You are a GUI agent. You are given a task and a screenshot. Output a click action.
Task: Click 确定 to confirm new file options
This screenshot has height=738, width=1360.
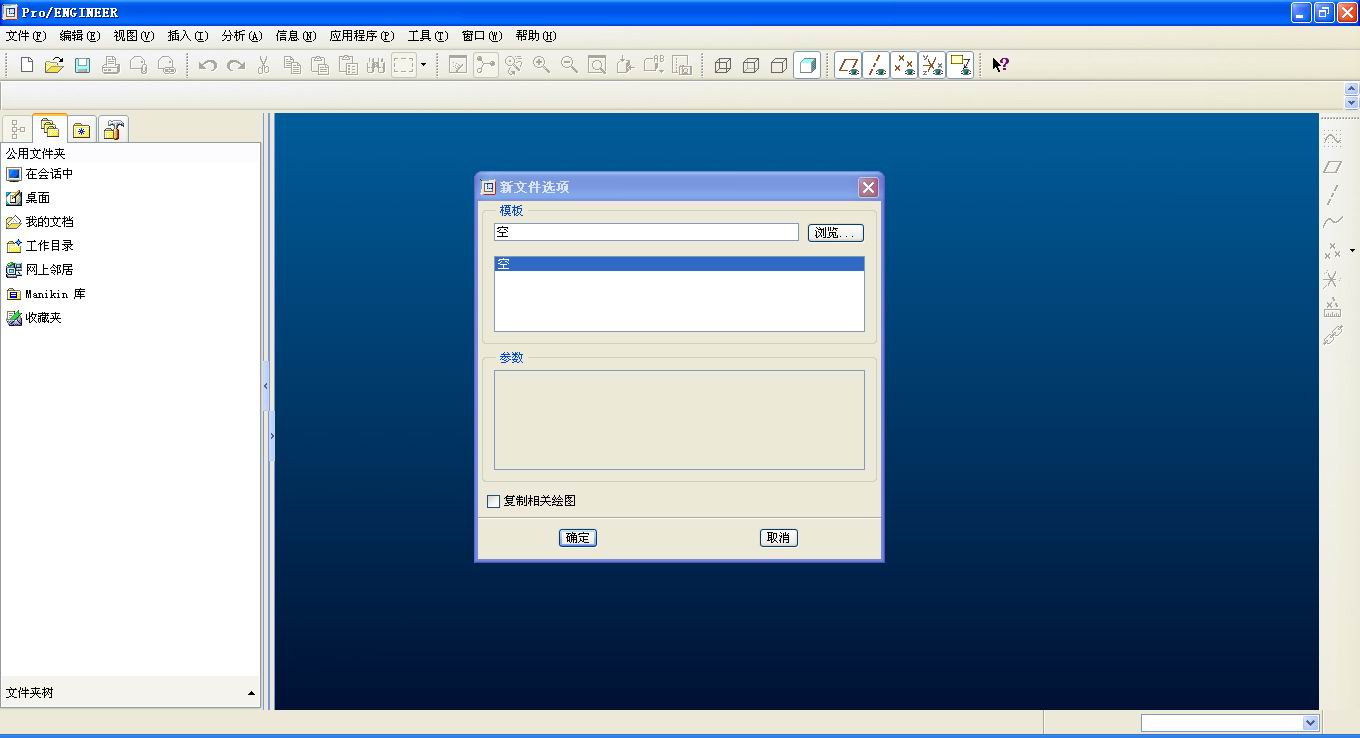pos(578,538)
